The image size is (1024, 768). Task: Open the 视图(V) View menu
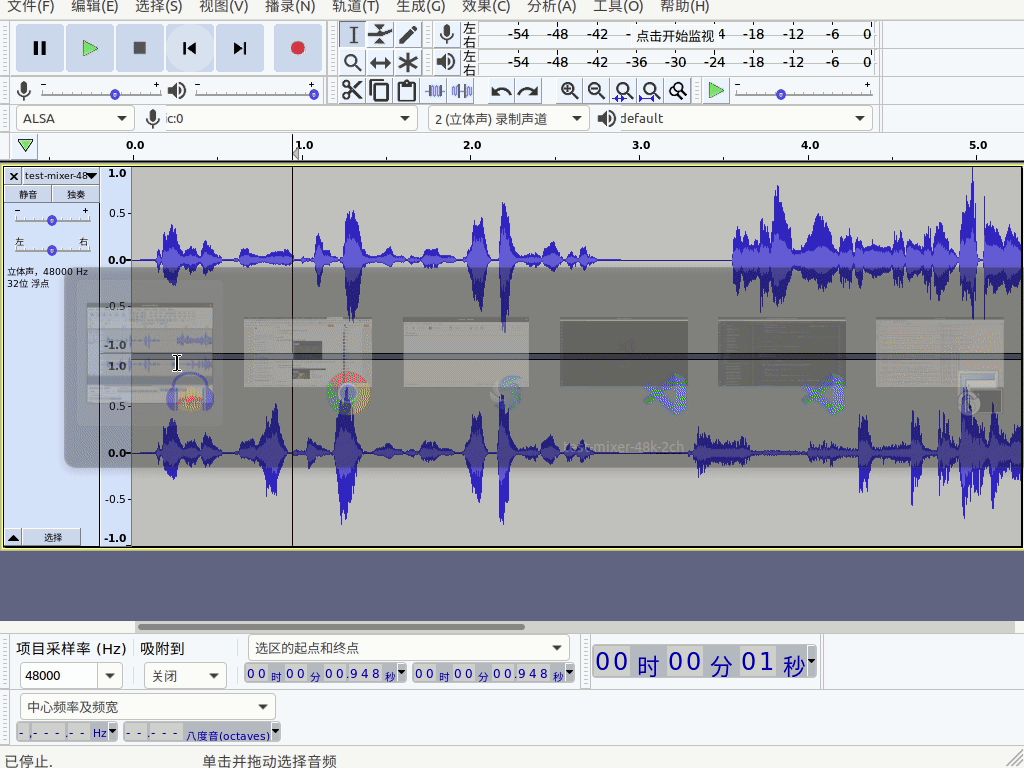[x=223, y=7]
